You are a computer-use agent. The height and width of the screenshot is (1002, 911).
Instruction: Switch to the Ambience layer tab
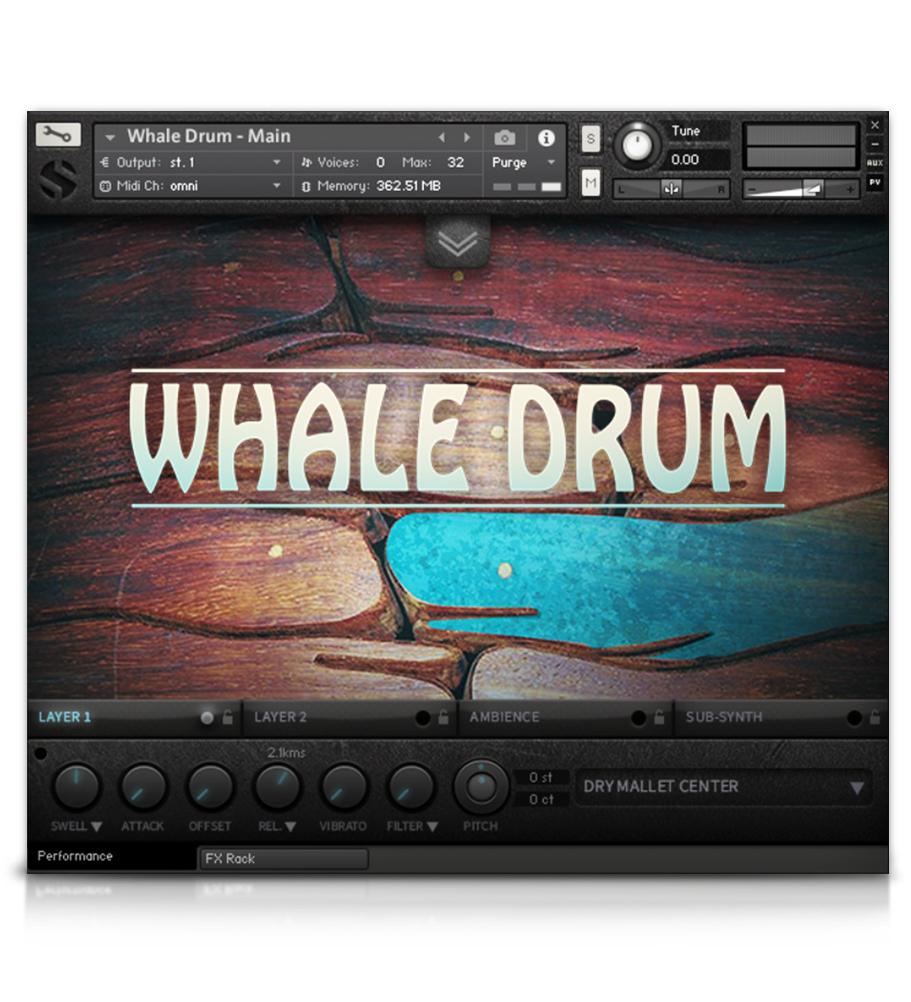coord(502,717)
